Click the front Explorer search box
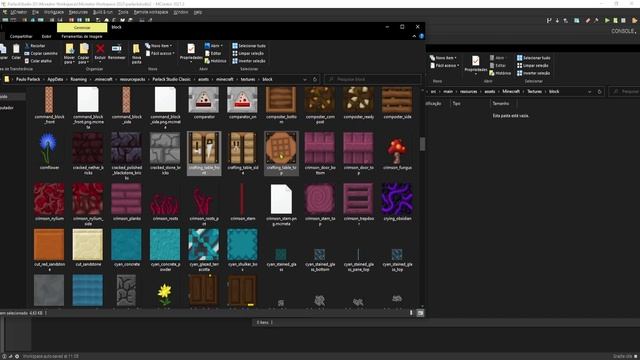Viewport: 640px width, 360px height. [x=373, y=79]
